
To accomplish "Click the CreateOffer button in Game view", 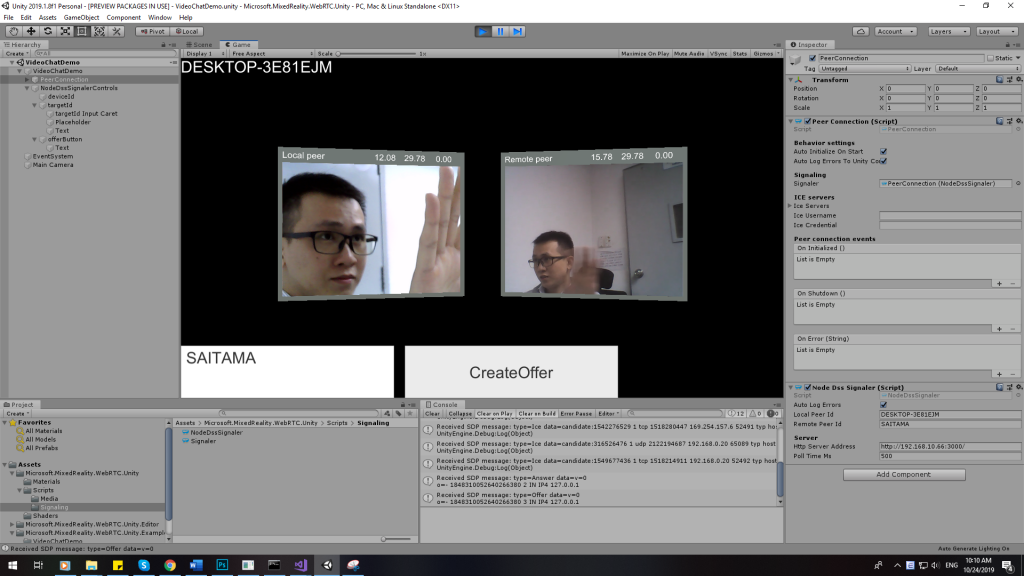I will 511,372.
